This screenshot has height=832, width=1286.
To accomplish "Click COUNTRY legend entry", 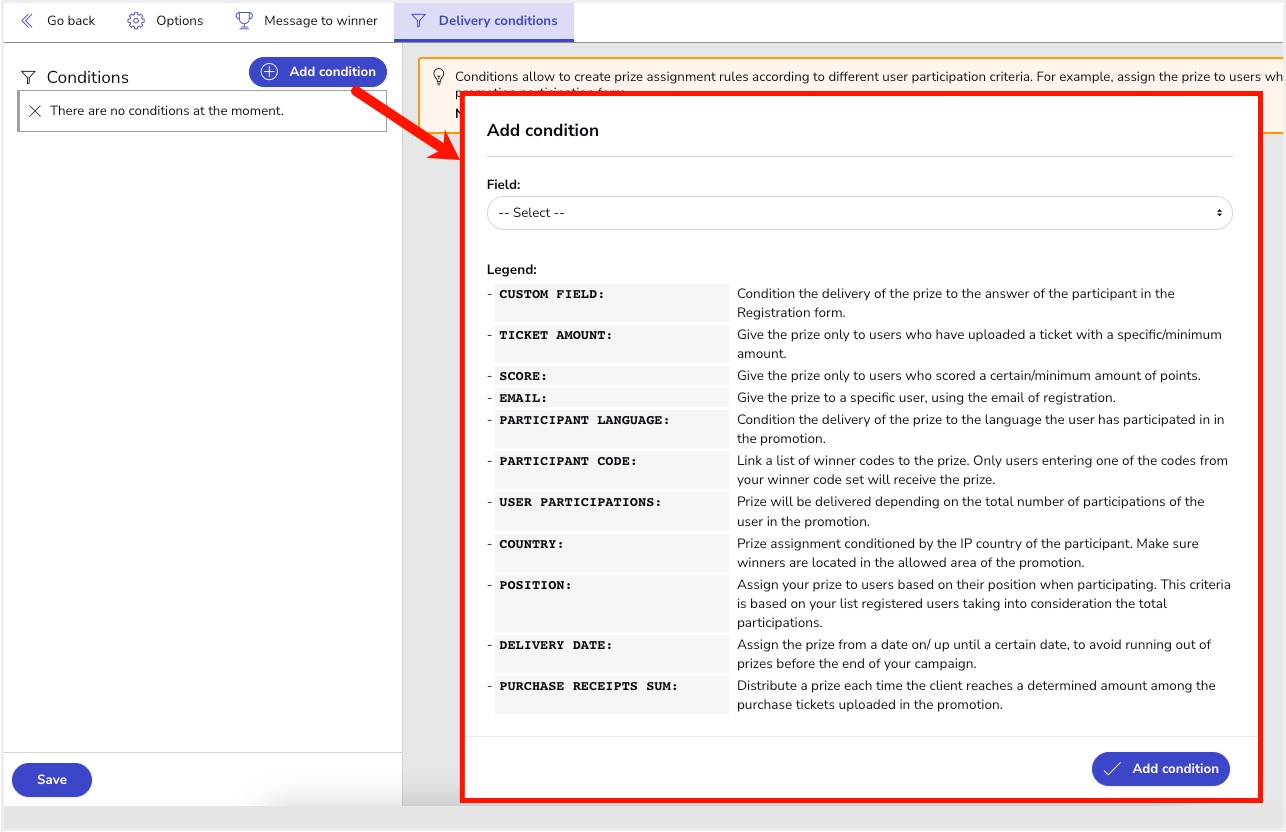I will [531, 544].
